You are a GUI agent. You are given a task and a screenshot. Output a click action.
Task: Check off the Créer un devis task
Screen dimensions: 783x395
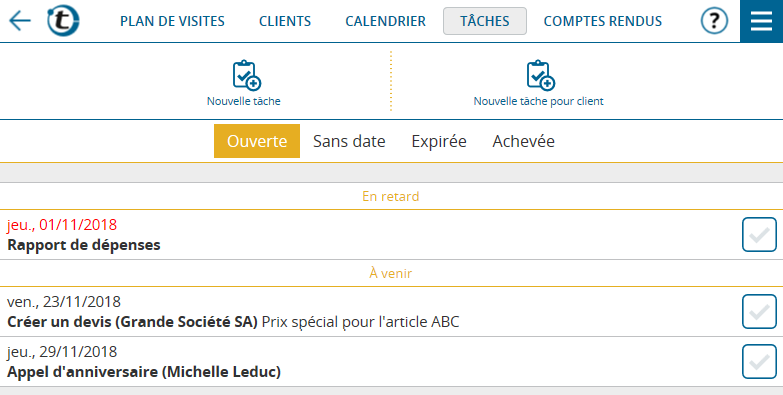pyautogui.click(x=759, y=312)
